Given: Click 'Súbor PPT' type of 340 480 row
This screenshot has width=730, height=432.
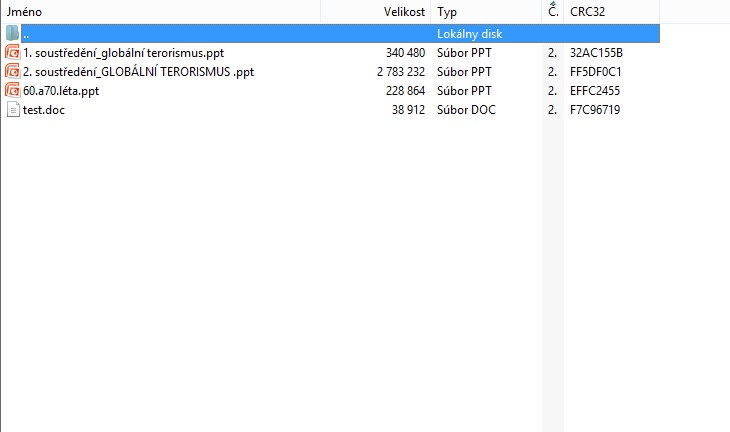Looking at the screenshot, I should click(x=464, y=53).
